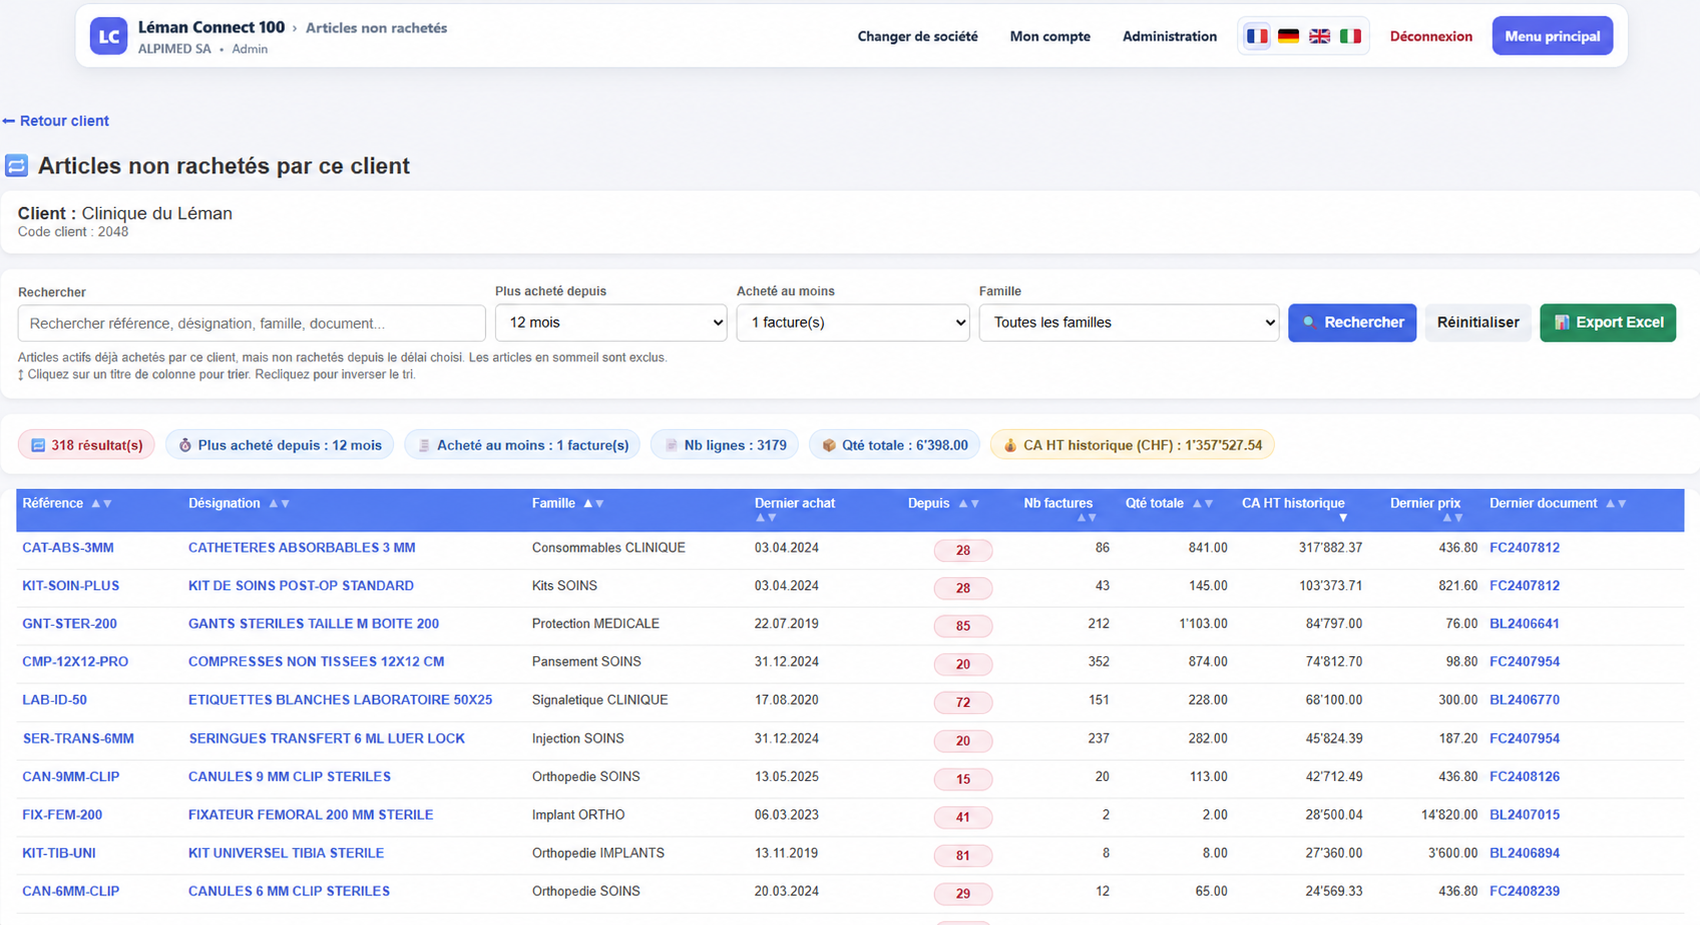Screen dimensions: 1700x925
Task: Open document BL2406641
Action: pos(1524,624)
